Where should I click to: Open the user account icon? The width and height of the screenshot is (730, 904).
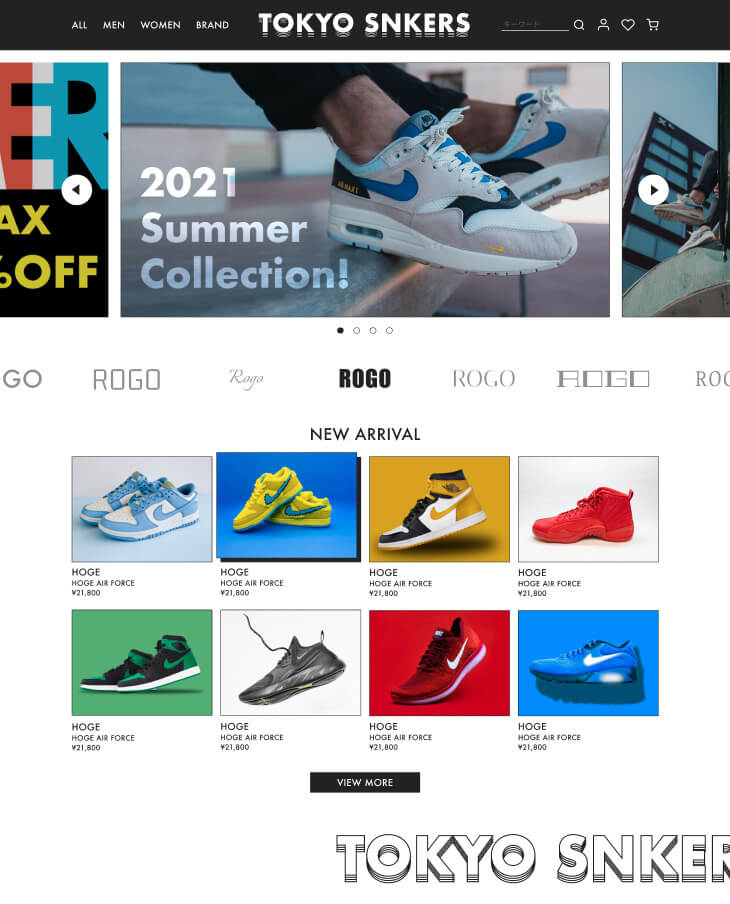(x=603, y=25)
